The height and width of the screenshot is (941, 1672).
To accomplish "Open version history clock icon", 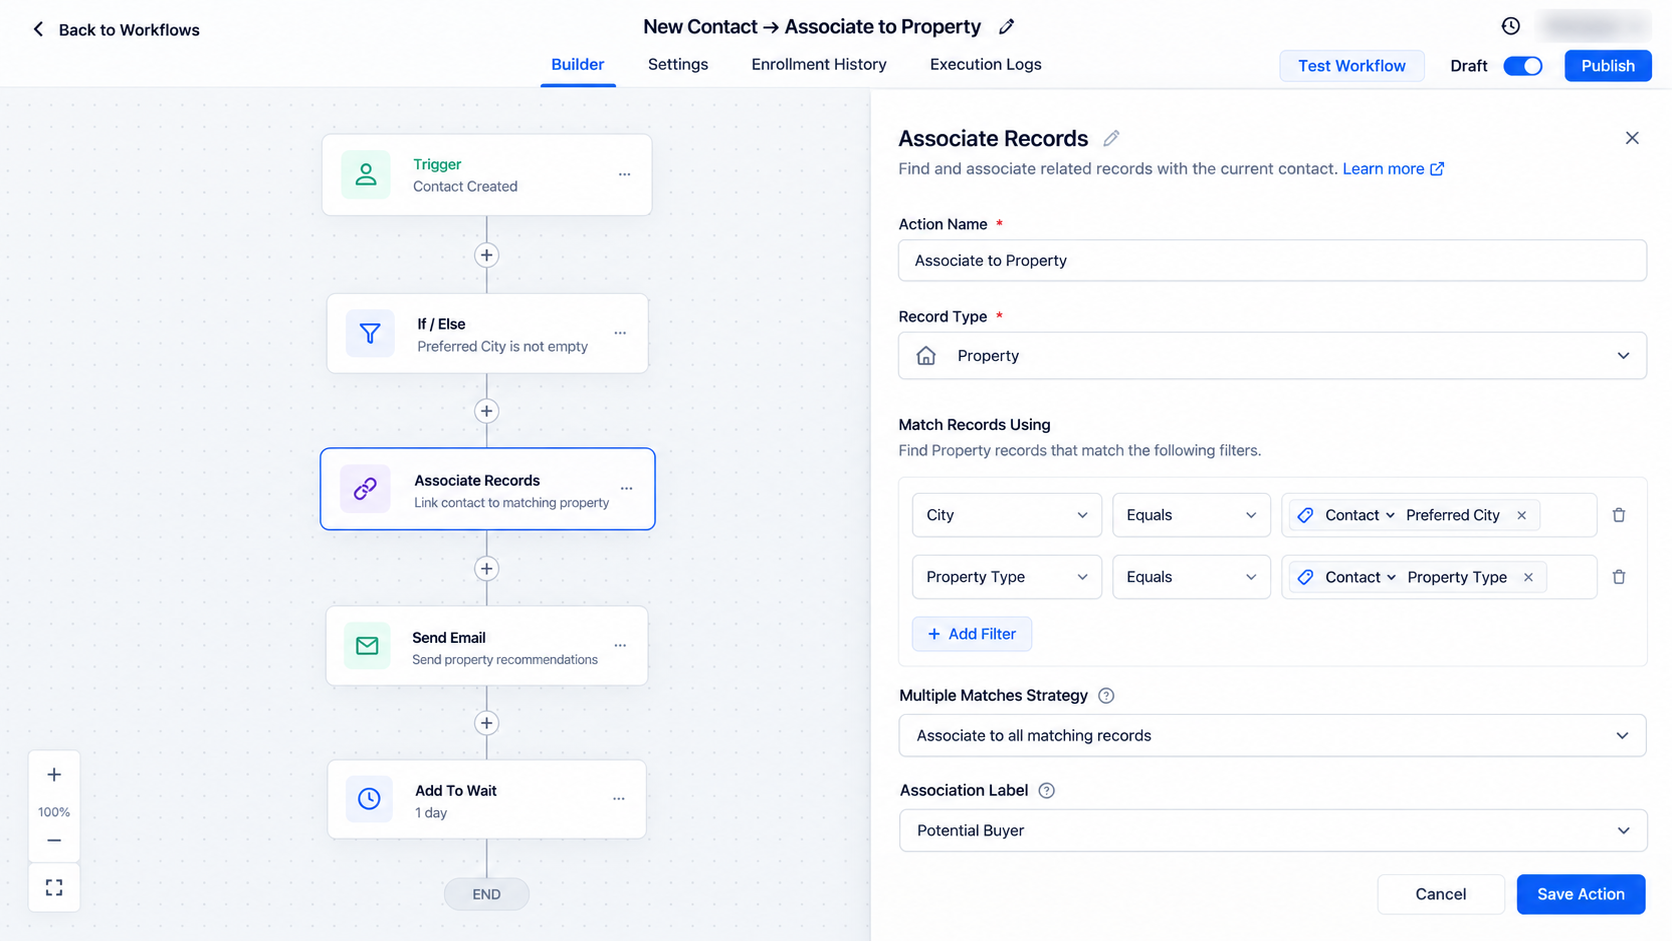I will tap(1510, 26).
